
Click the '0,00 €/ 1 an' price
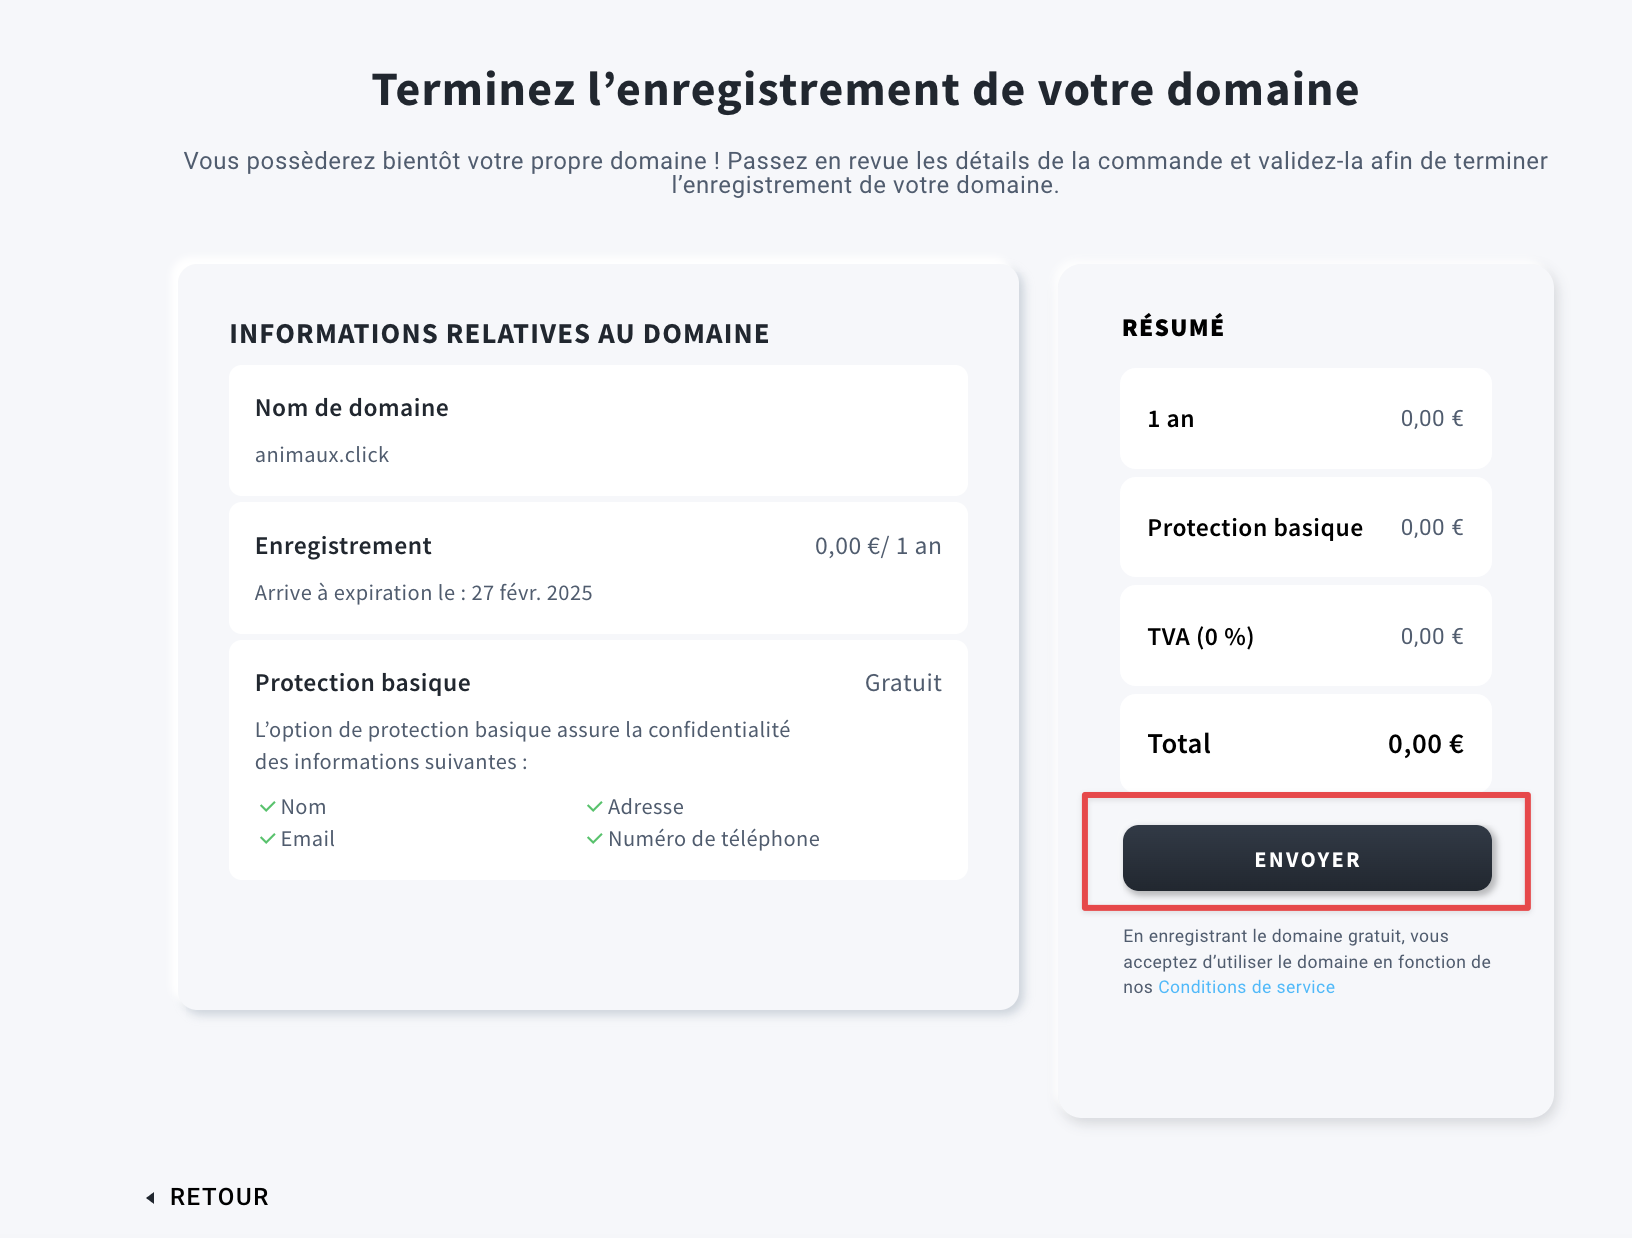coord(878,546)
